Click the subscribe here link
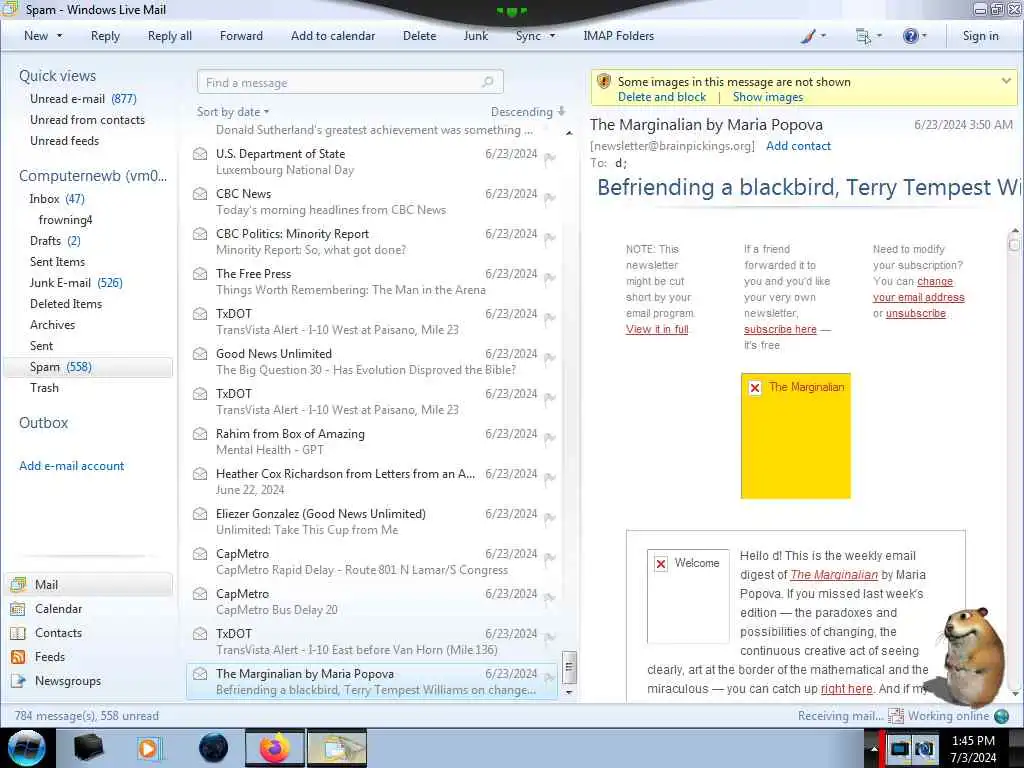Screen dimensions: 1024x768 [x=780, y=329]
